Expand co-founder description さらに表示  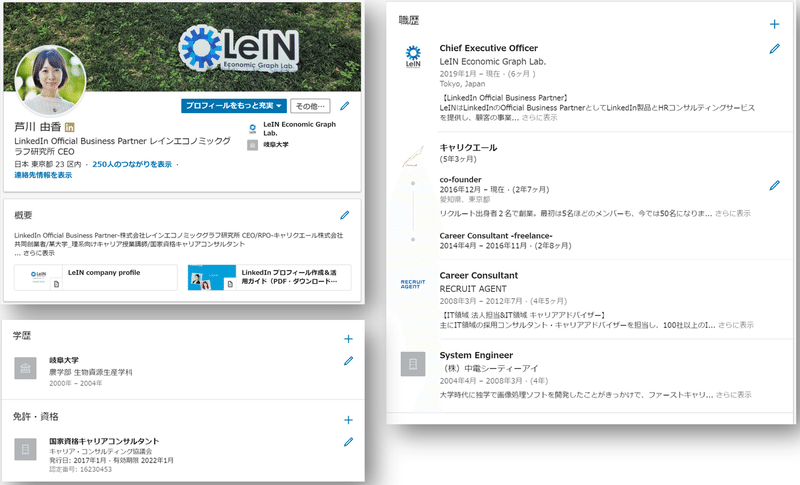(733, 213)
